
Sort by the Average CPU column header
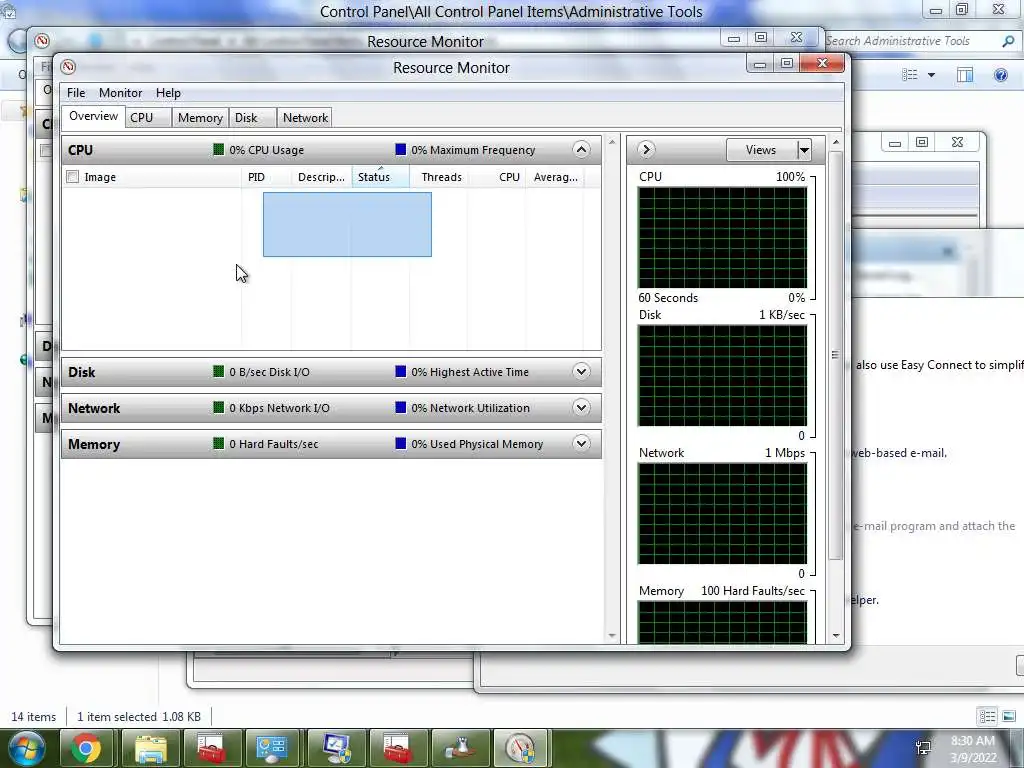tap(555, 177)
